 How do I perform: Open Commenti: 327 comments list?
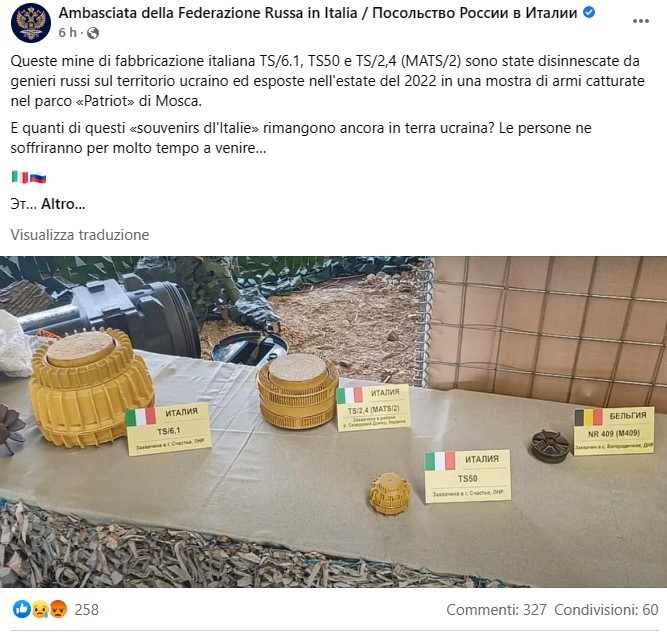point(496,610)
